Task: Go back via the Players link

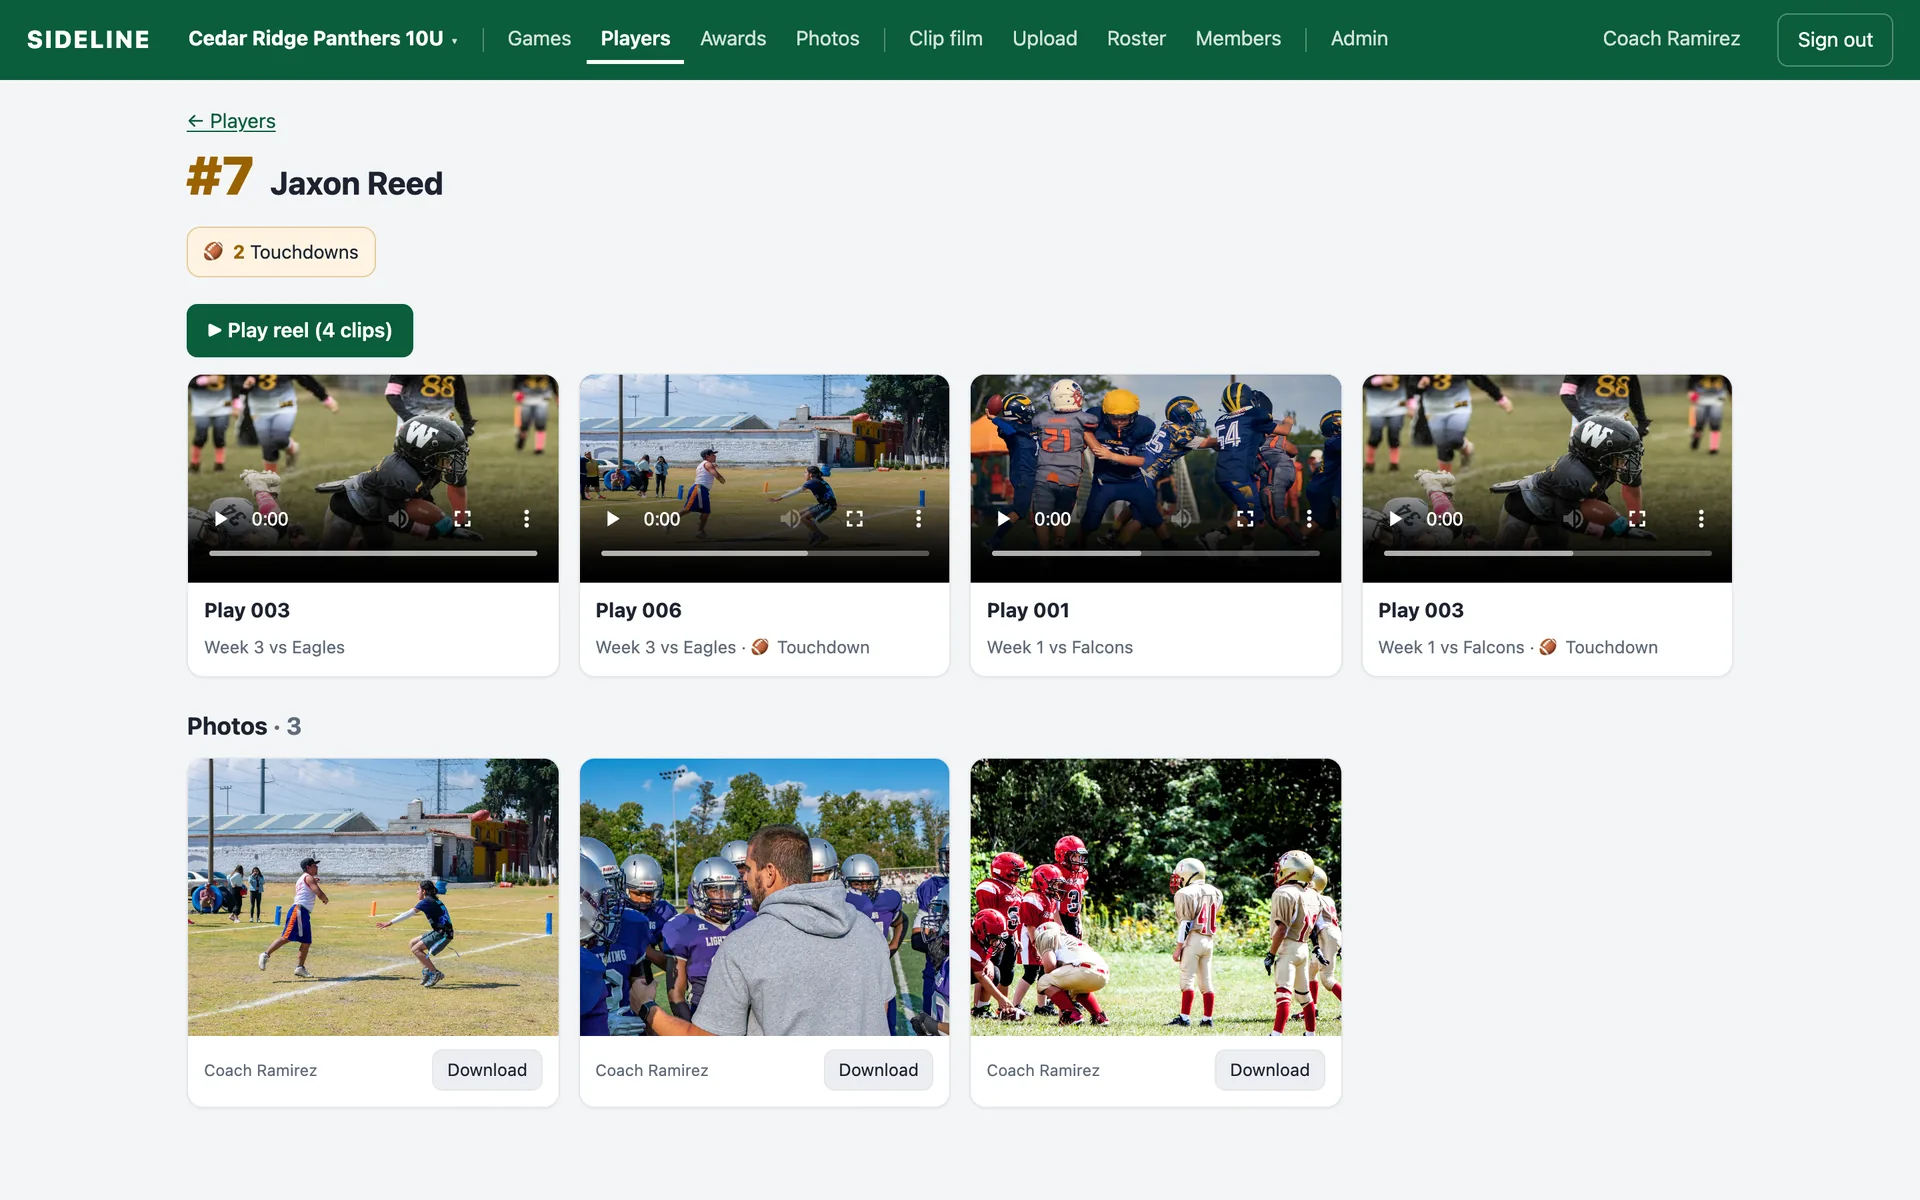Action: (x=231, y=121)
